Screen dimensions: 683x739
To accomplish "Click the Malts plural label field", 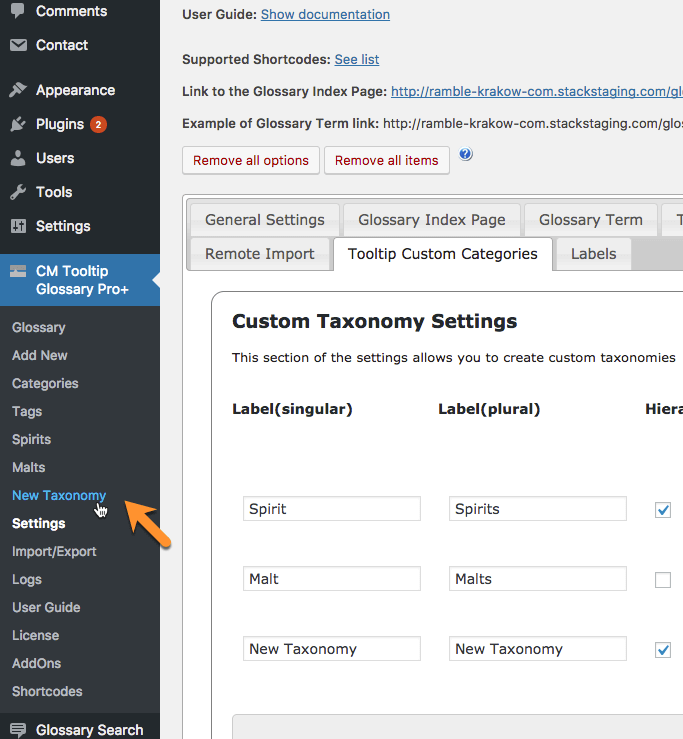I will (x=537, y=579).
